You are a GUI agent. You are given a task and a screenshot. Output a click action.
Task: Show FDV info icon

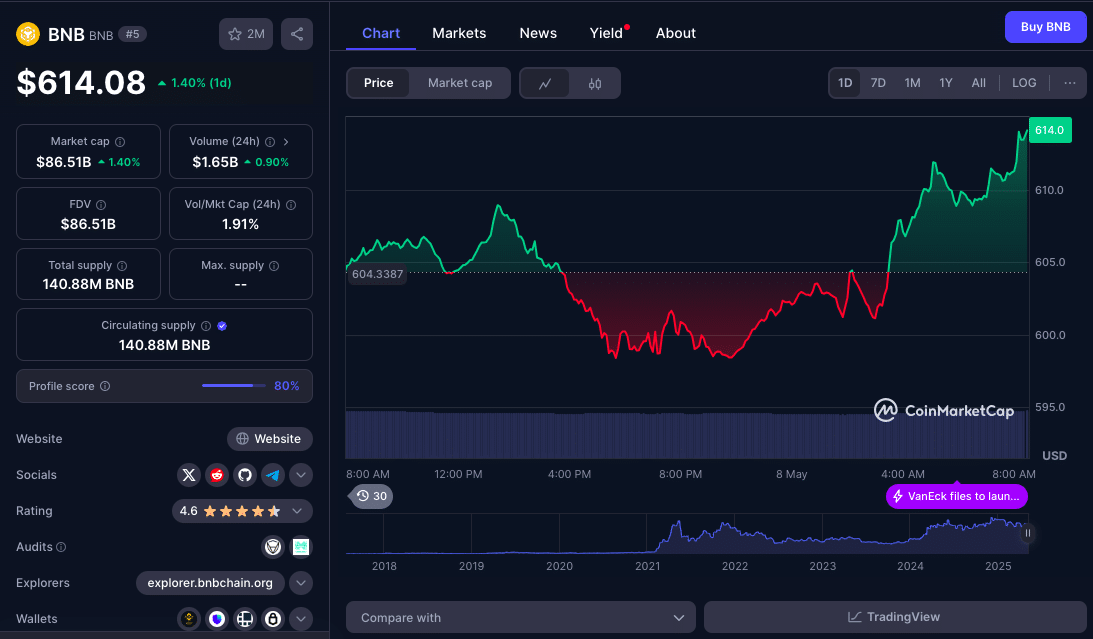click(101, 205)
